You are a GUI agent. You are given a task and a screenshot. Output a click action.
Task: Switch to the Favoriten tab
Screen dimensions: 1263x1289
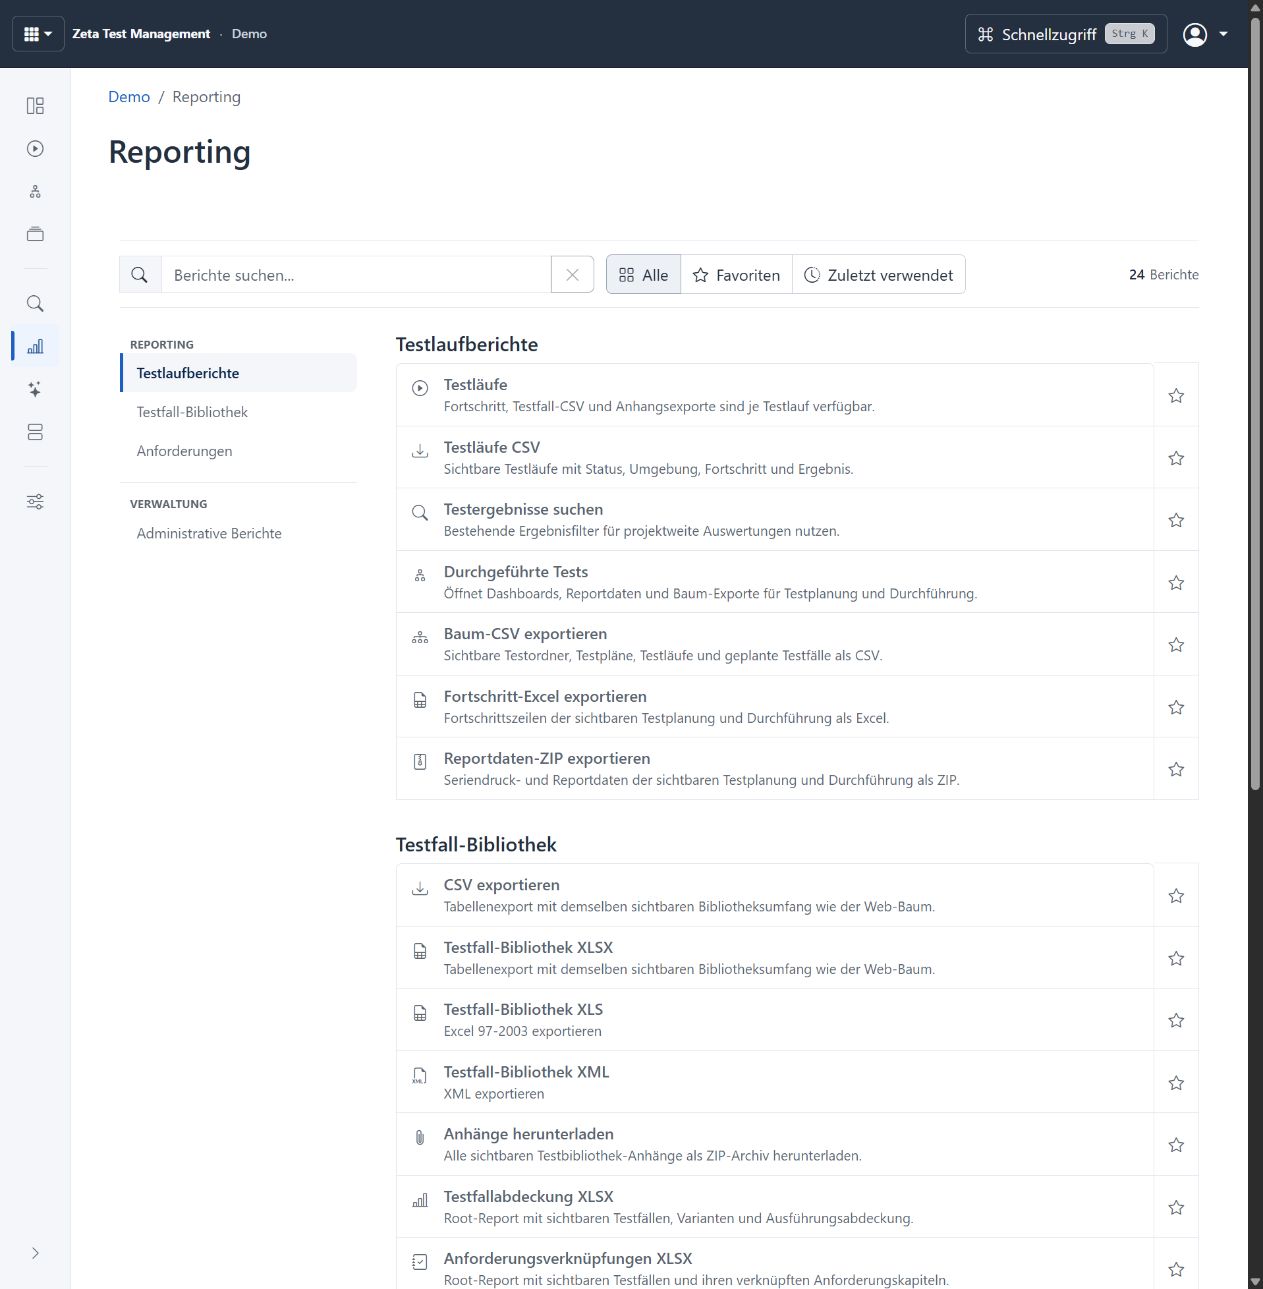coord(737,275)
